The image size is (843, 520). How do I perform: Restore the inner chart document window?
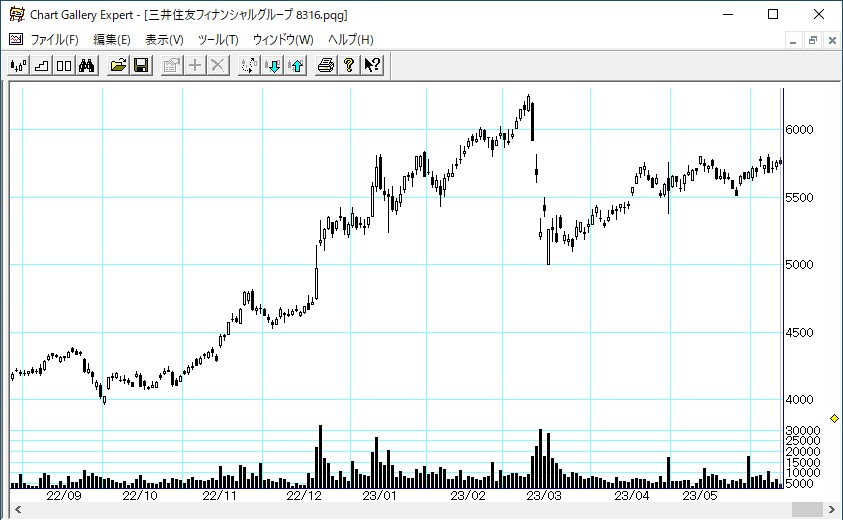(812, 40)
